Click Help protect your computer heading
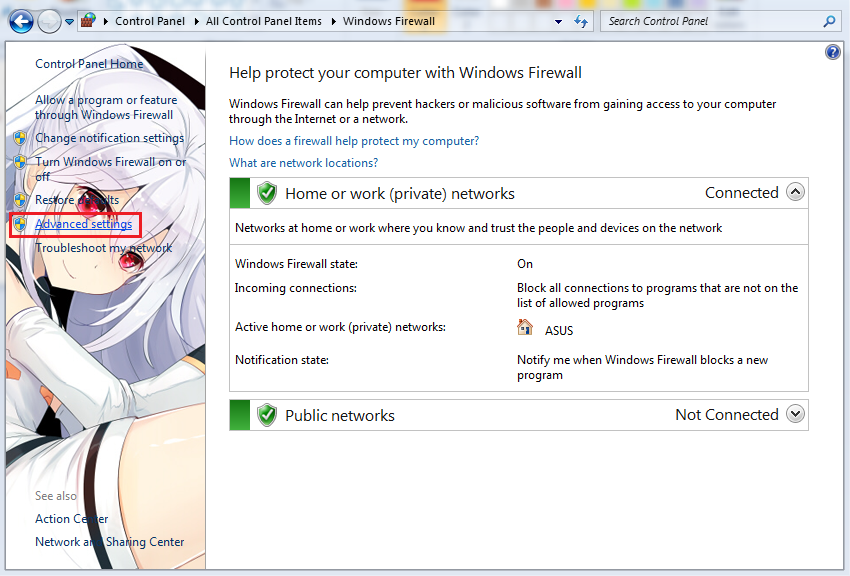Screen dimensions: 850x576 point(405,73)
